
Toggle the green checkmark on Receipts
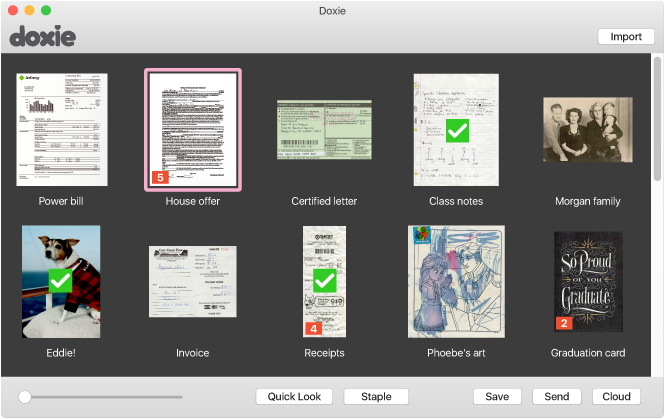point(324,280)
